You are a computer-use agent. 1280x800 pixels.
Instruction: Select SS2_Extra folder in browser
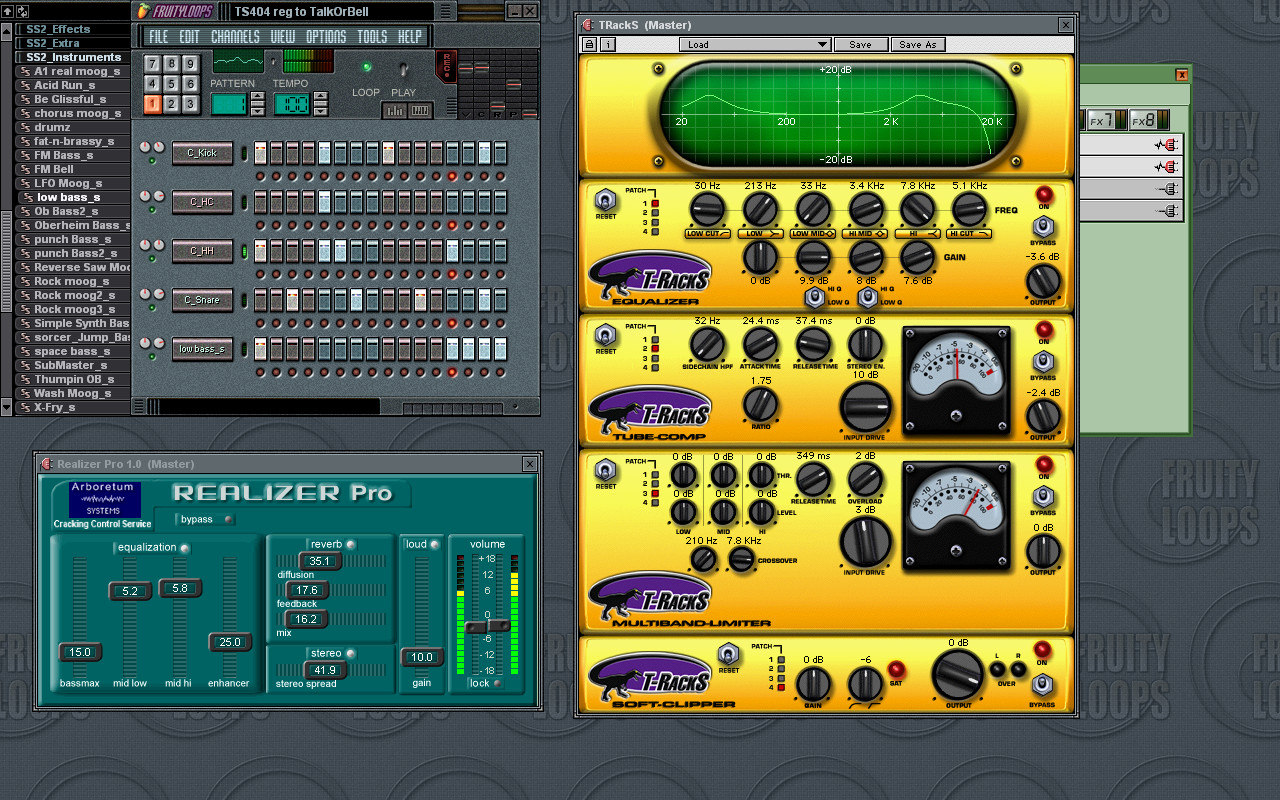(x=53, y=43)
